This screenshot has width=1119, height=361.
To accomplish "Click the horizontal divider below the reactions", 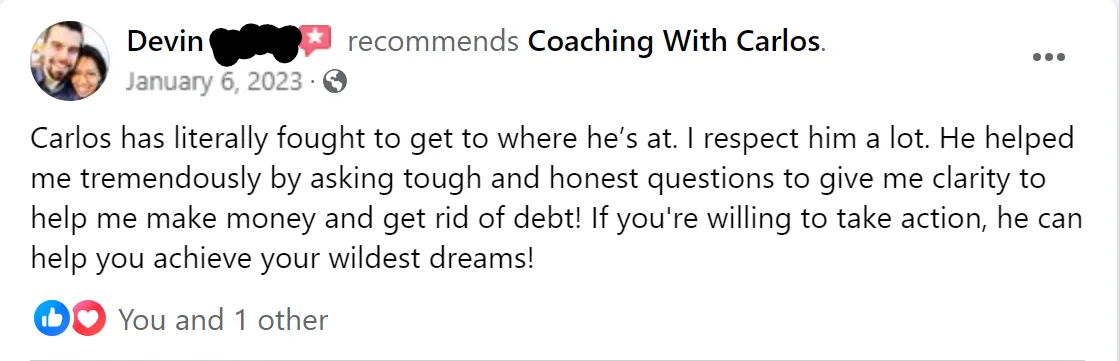I will 557,360.
